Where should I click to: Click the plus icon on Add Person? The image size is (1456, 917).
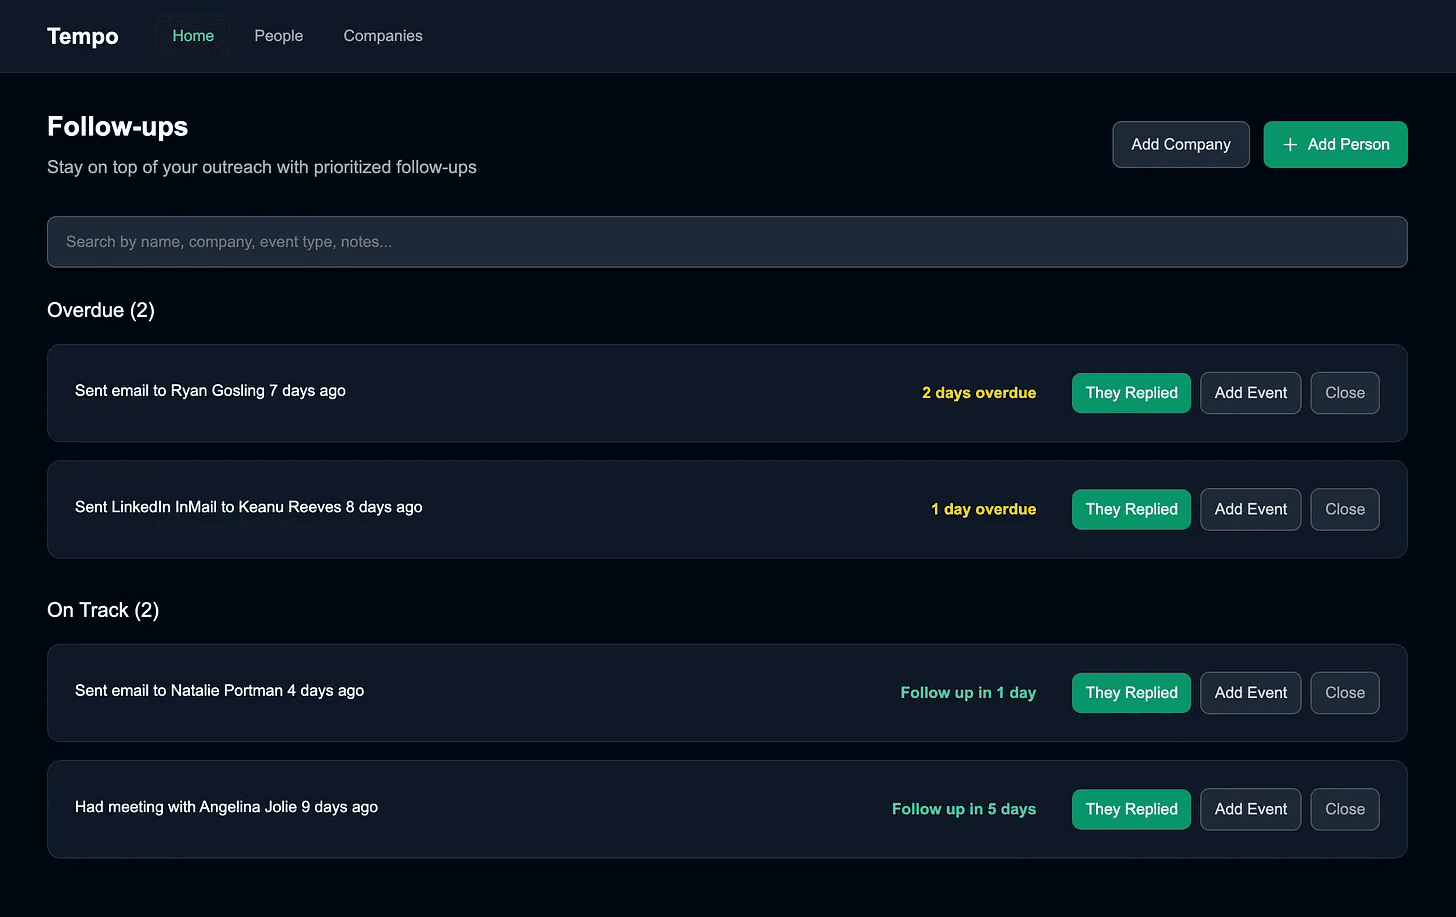(x=1290, y=145)
